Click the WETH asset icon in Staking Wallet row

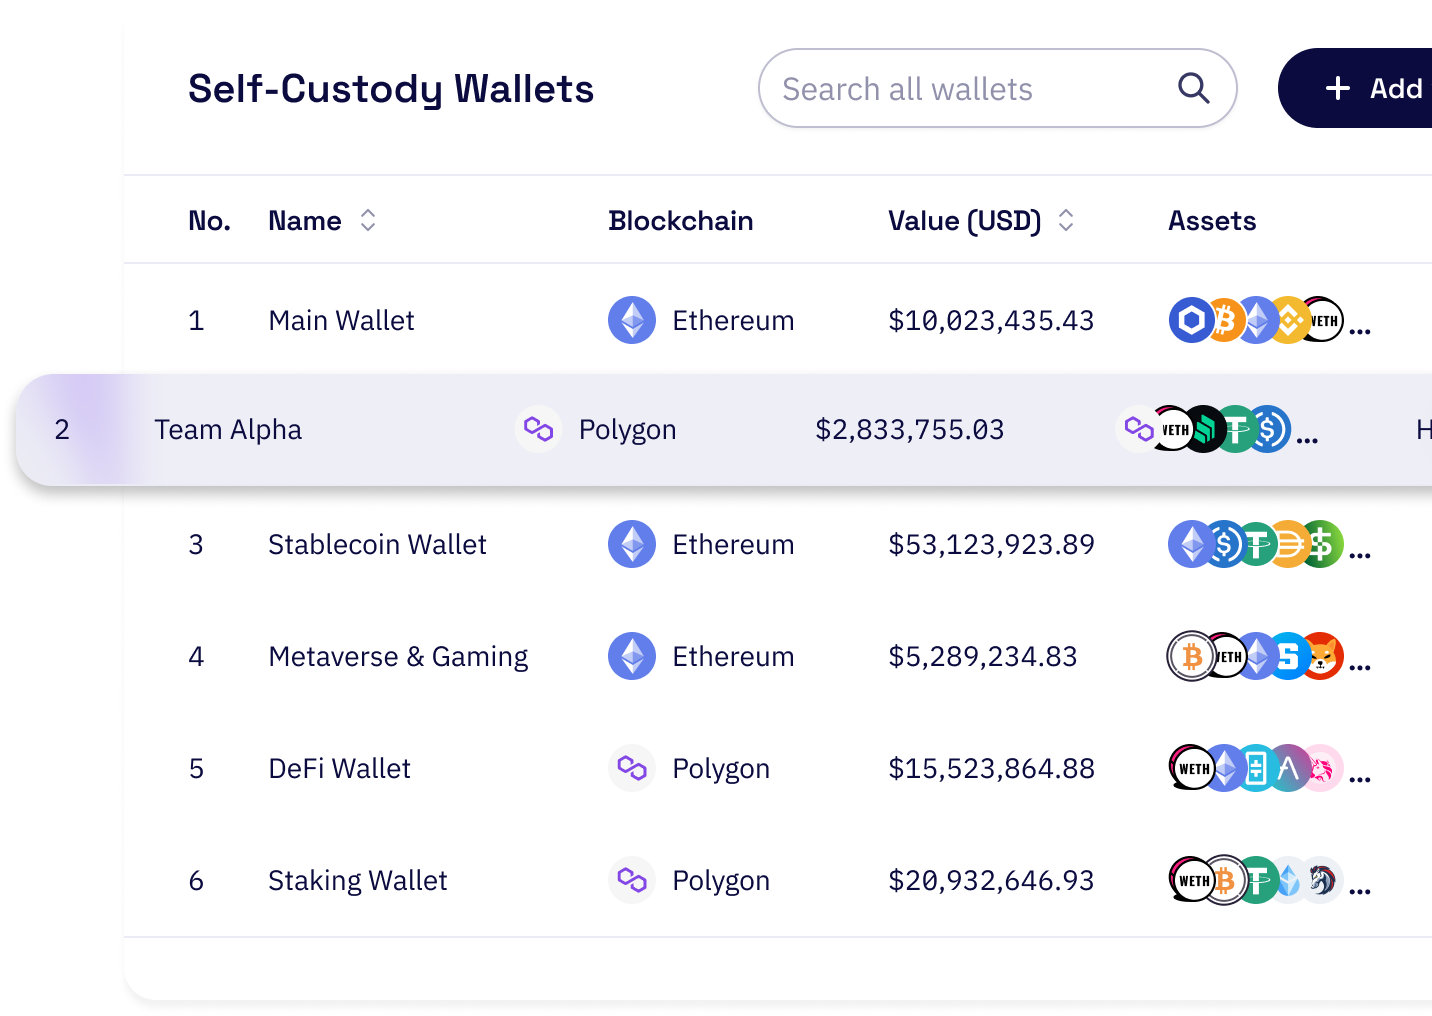1191,880
